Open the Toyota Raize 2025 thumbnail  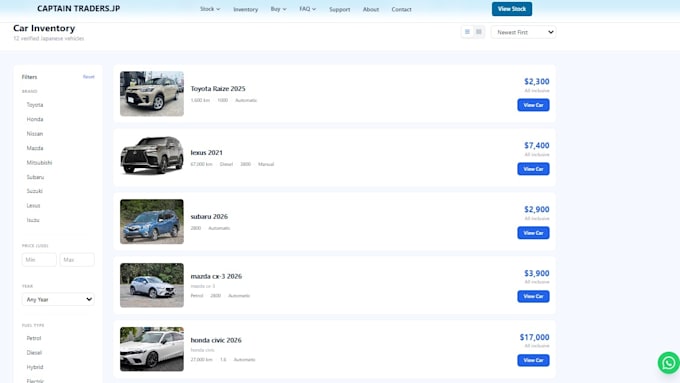[152, 94]
